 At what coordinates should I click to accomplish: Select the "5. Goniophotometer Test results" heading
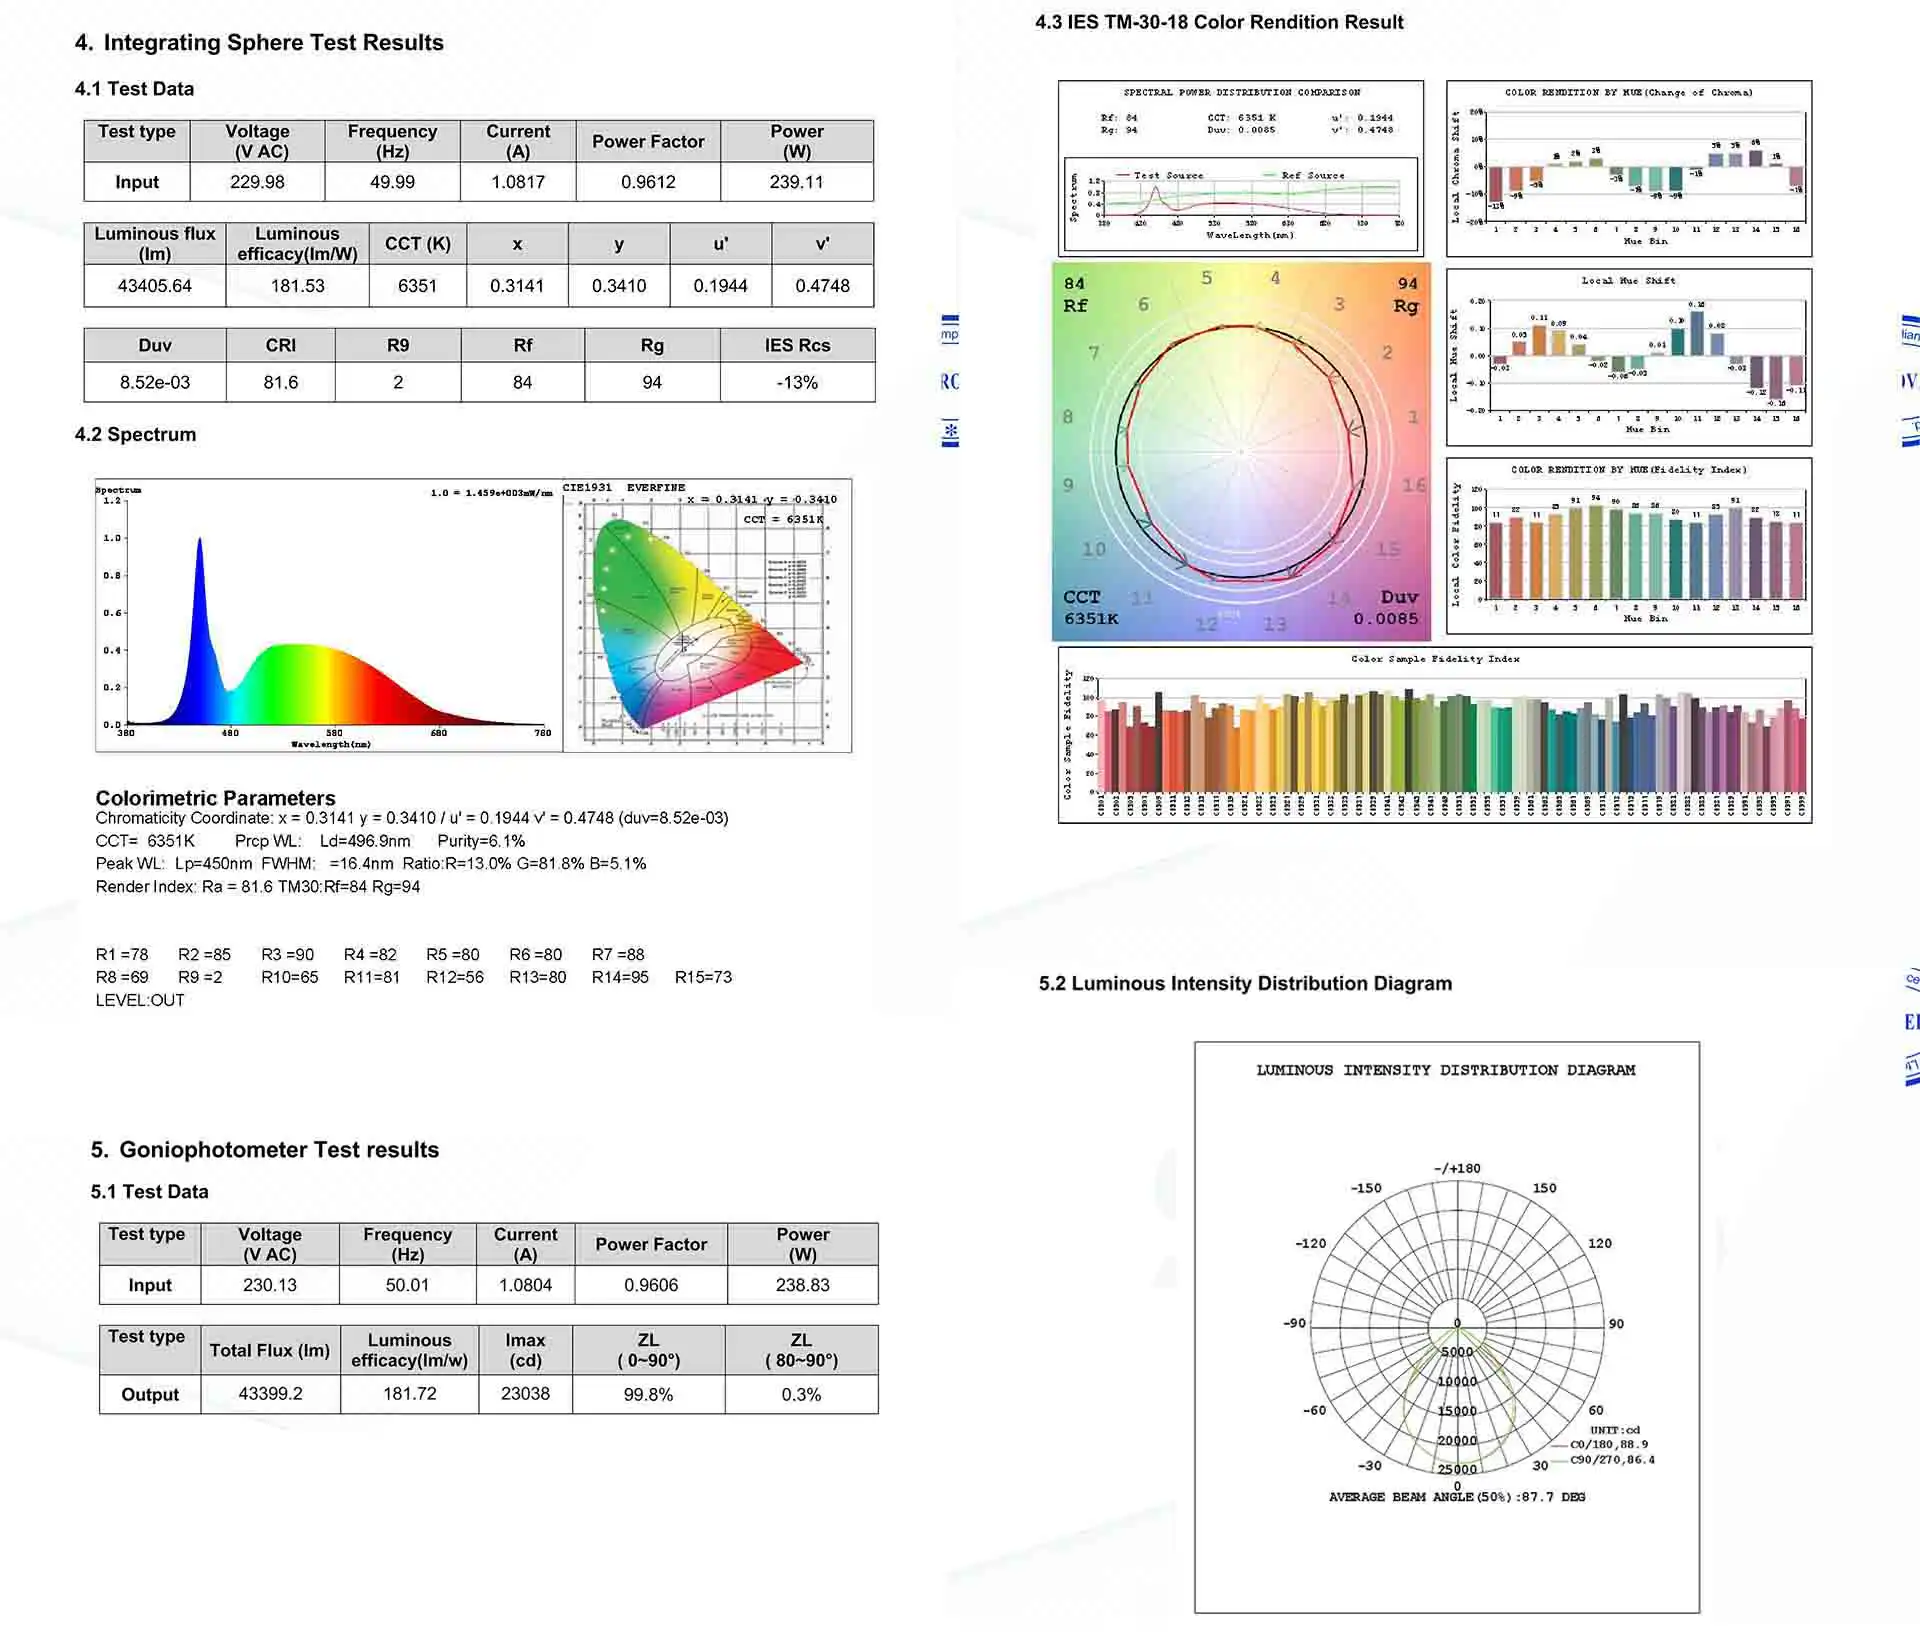pos(265,1150)
